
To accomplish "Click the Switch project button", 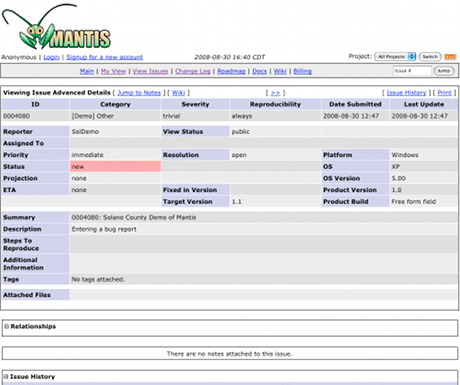I will pyautogui.click(x=430, y=57).
